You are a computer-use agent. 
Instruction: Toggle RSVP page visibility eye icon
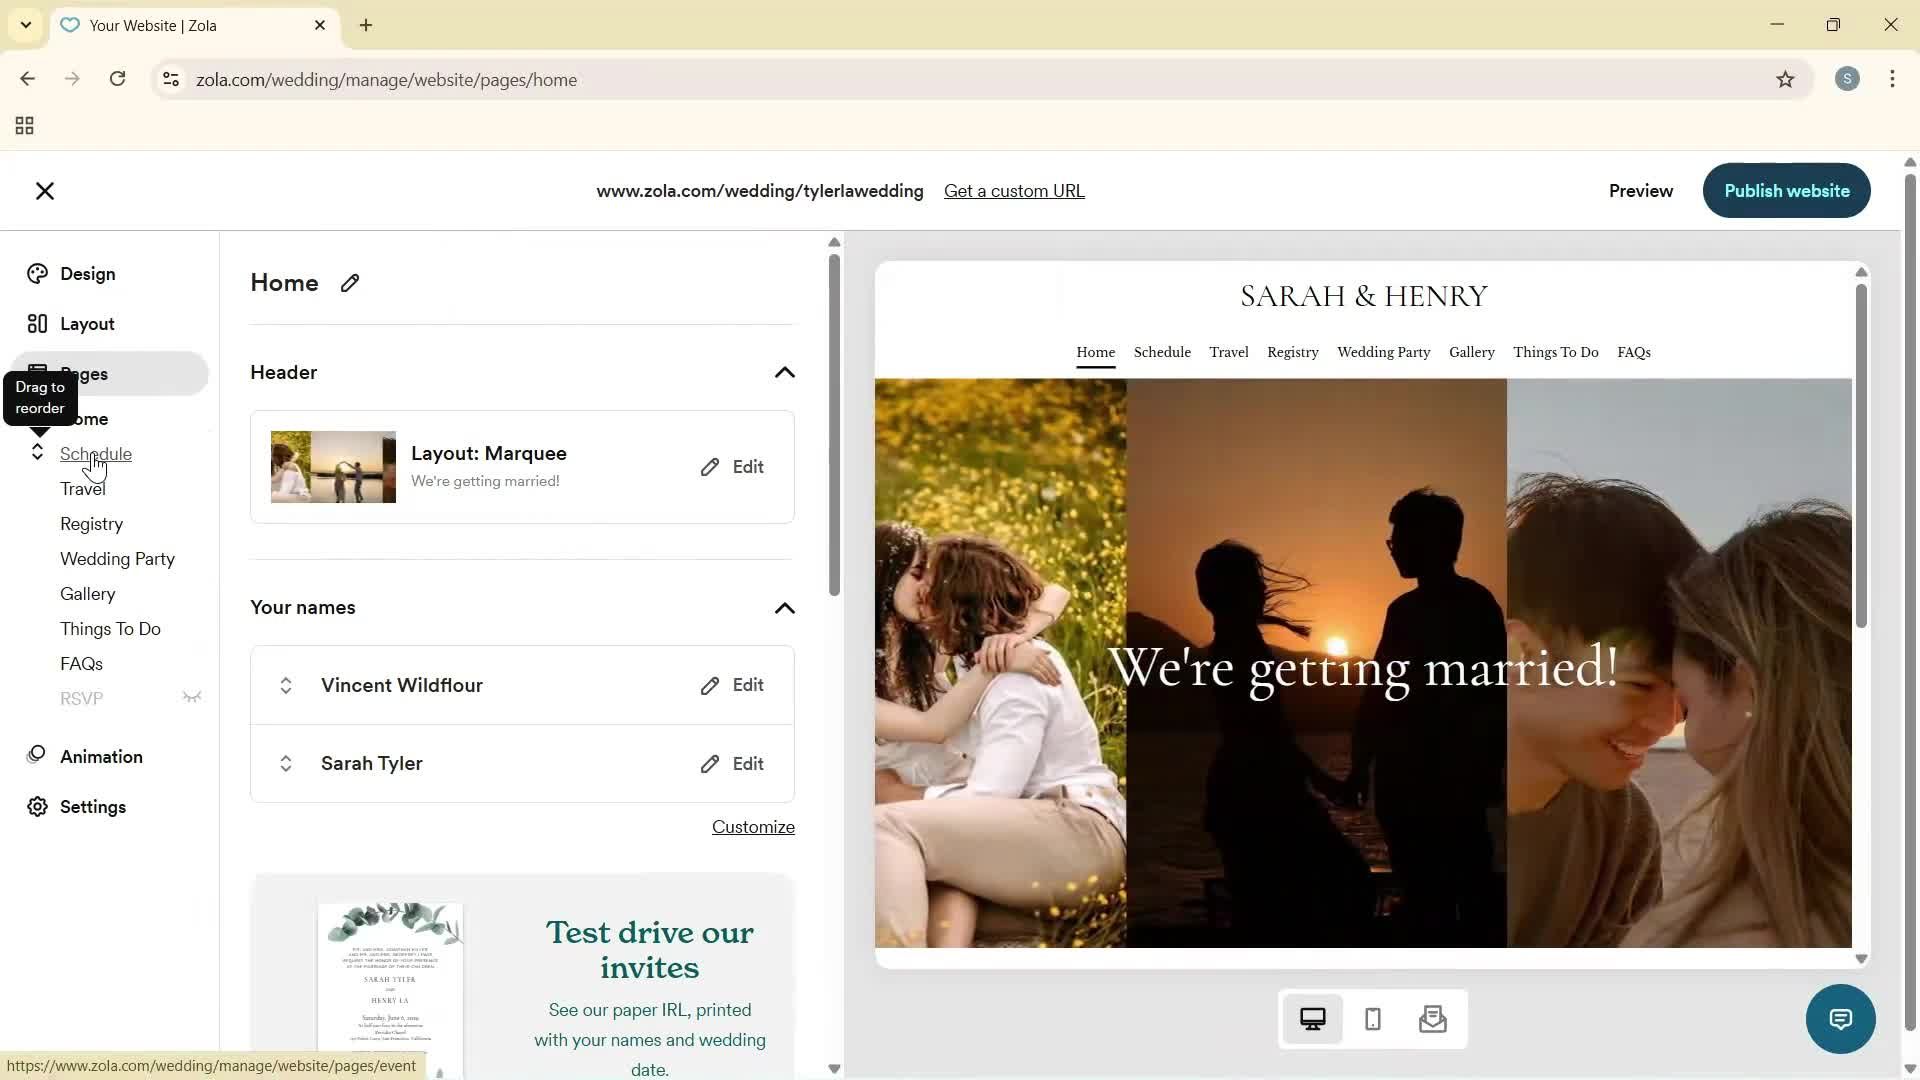click(x=191, y=697)
